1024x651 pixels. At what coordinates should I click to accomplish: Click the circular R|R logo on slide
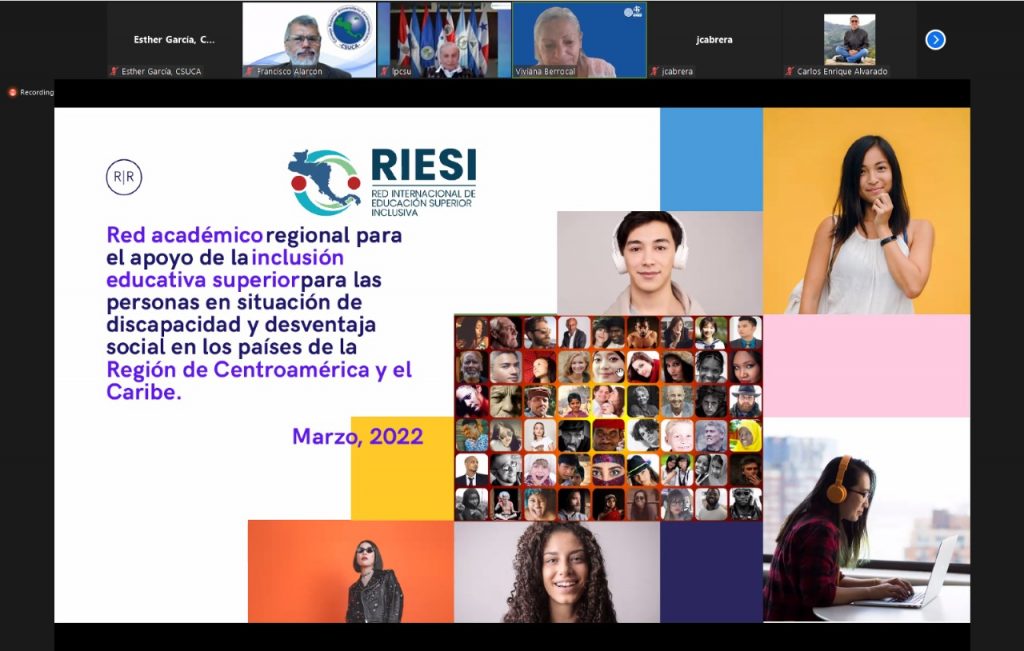tap(124, 177)
